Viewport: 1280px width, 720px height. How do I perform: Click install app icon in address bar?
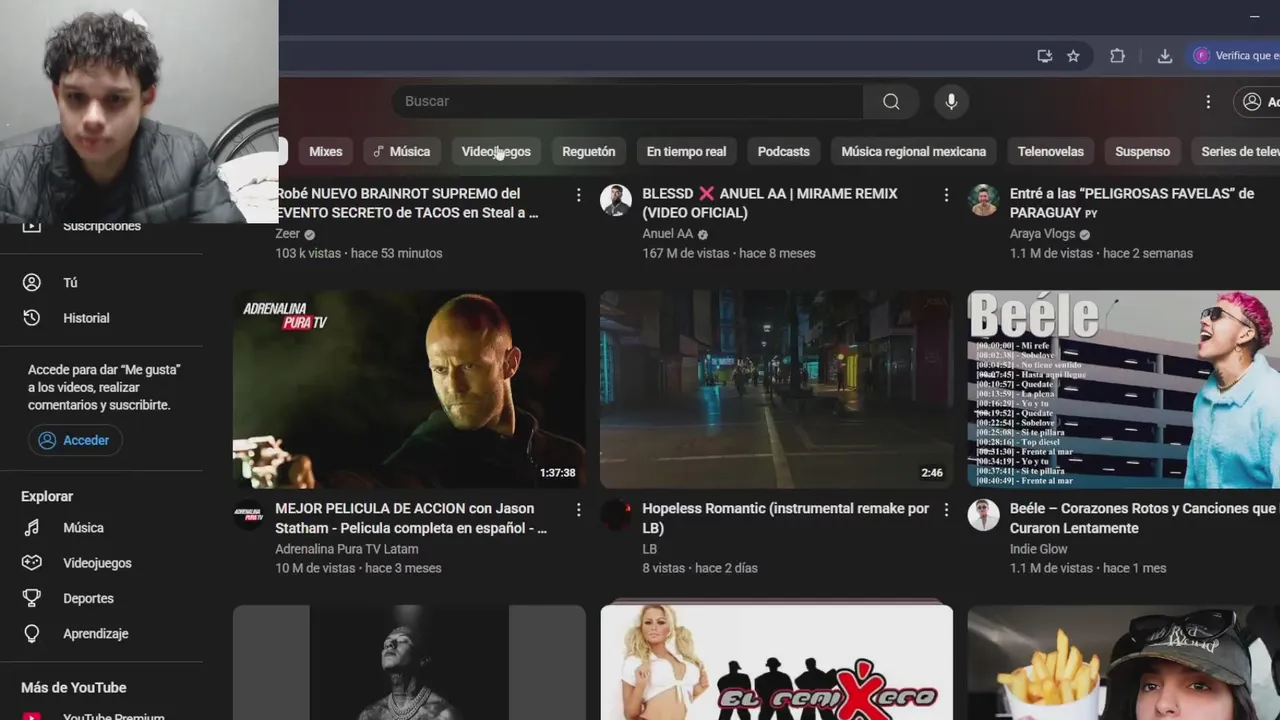(x=1045, y=56)
